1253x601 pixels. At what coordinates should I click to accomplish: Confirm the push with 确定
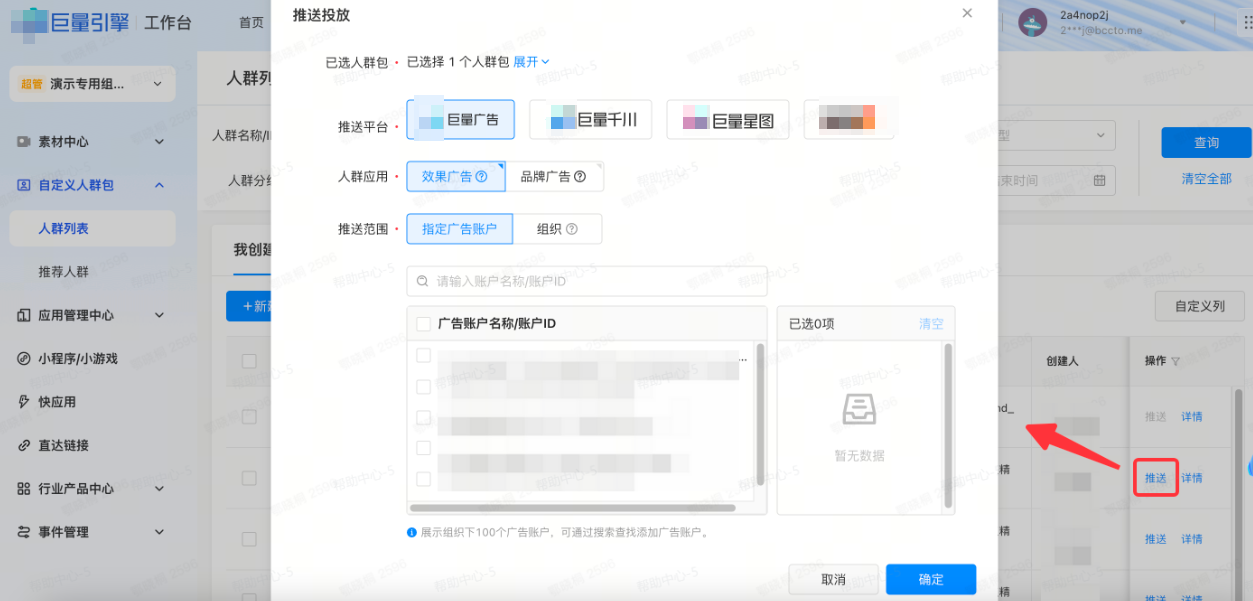(931, 579)
